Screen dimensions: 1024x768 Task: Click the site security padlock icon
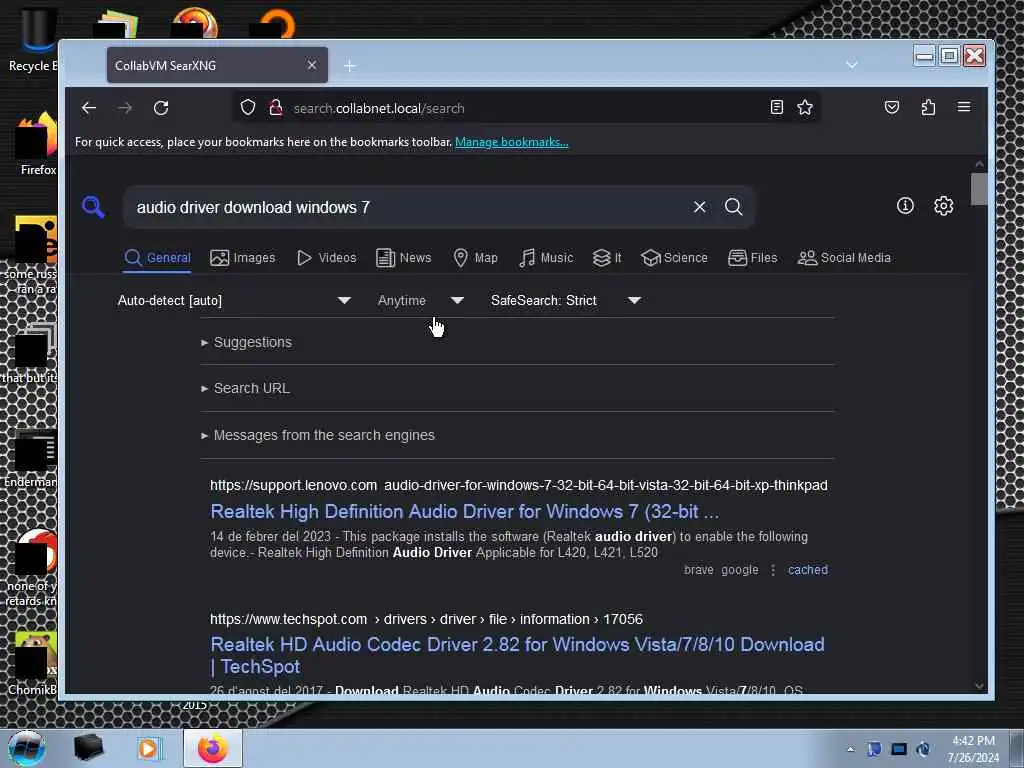point(275,107)
